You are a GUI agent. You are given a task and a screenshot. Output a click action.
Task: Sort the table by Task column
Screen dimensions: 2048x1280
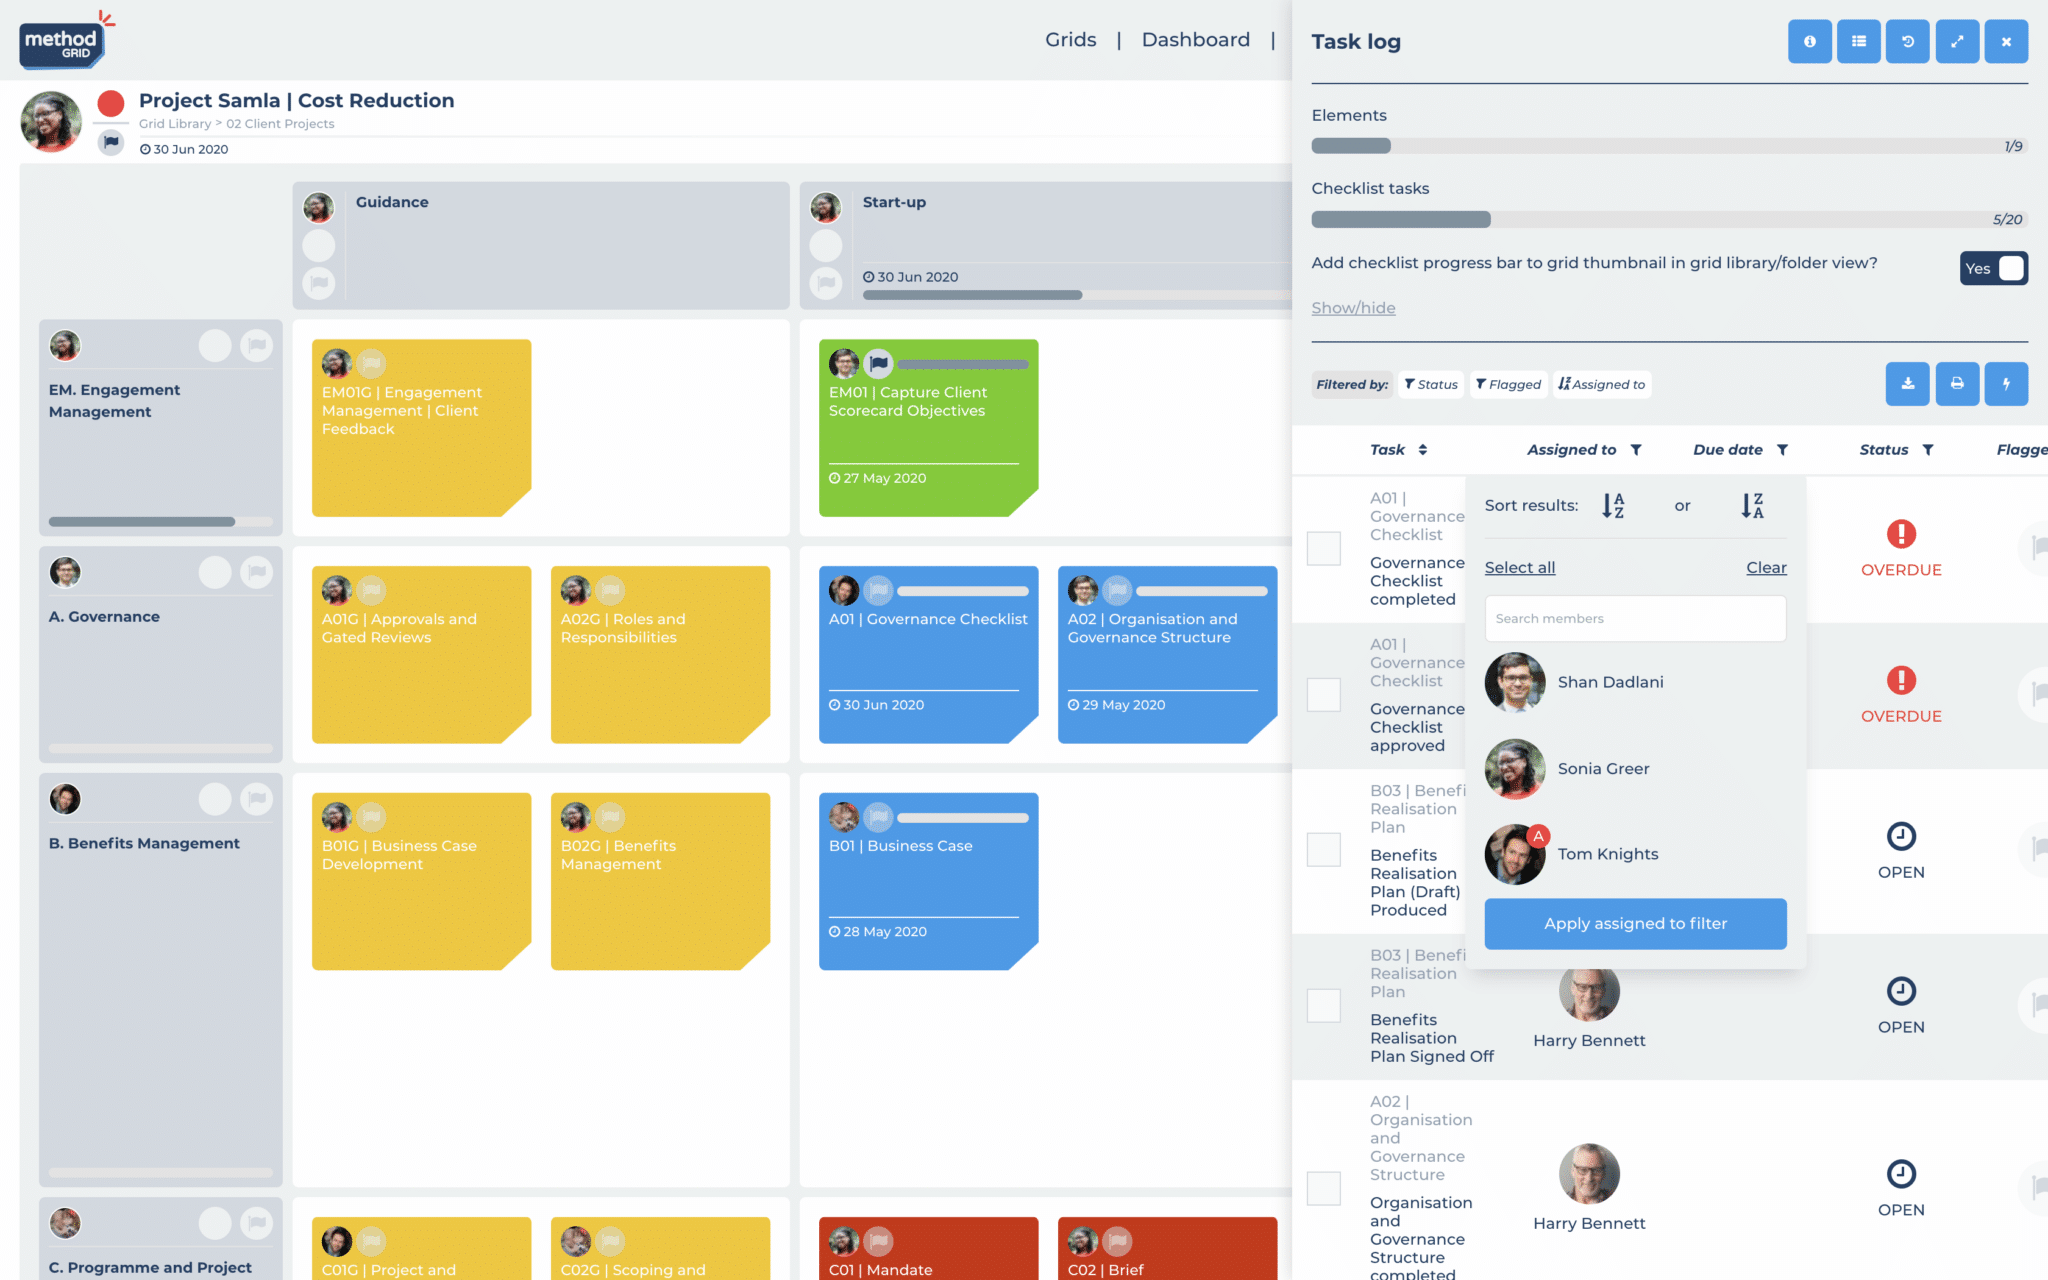pos(1422,450)
